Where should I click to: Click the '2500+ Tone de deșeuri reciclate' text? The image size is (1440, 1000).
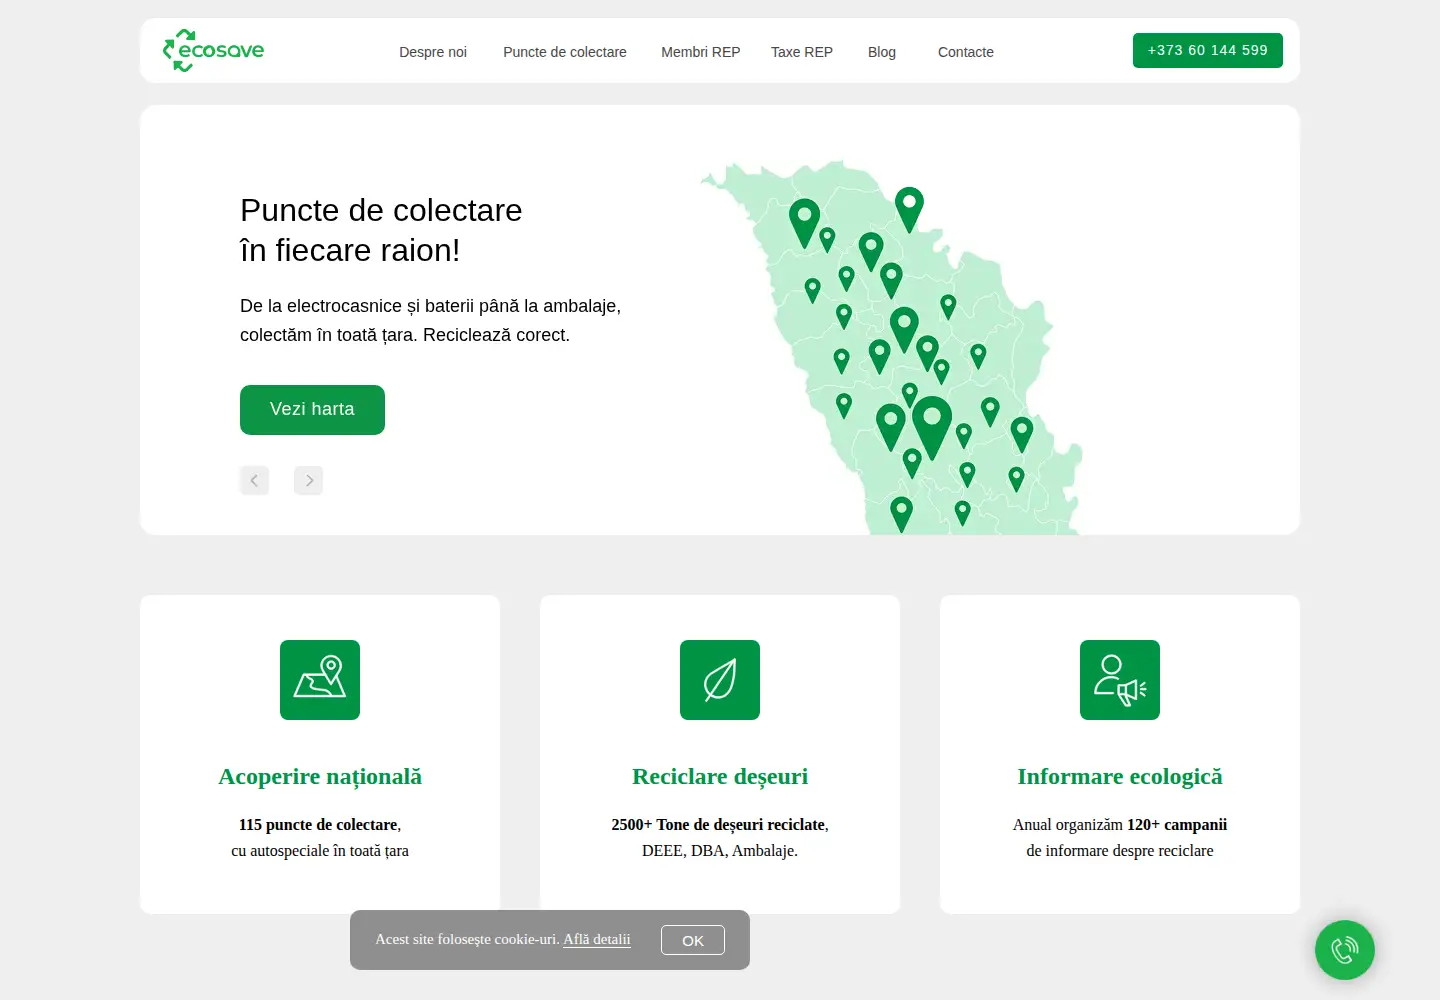click(718, 825)
